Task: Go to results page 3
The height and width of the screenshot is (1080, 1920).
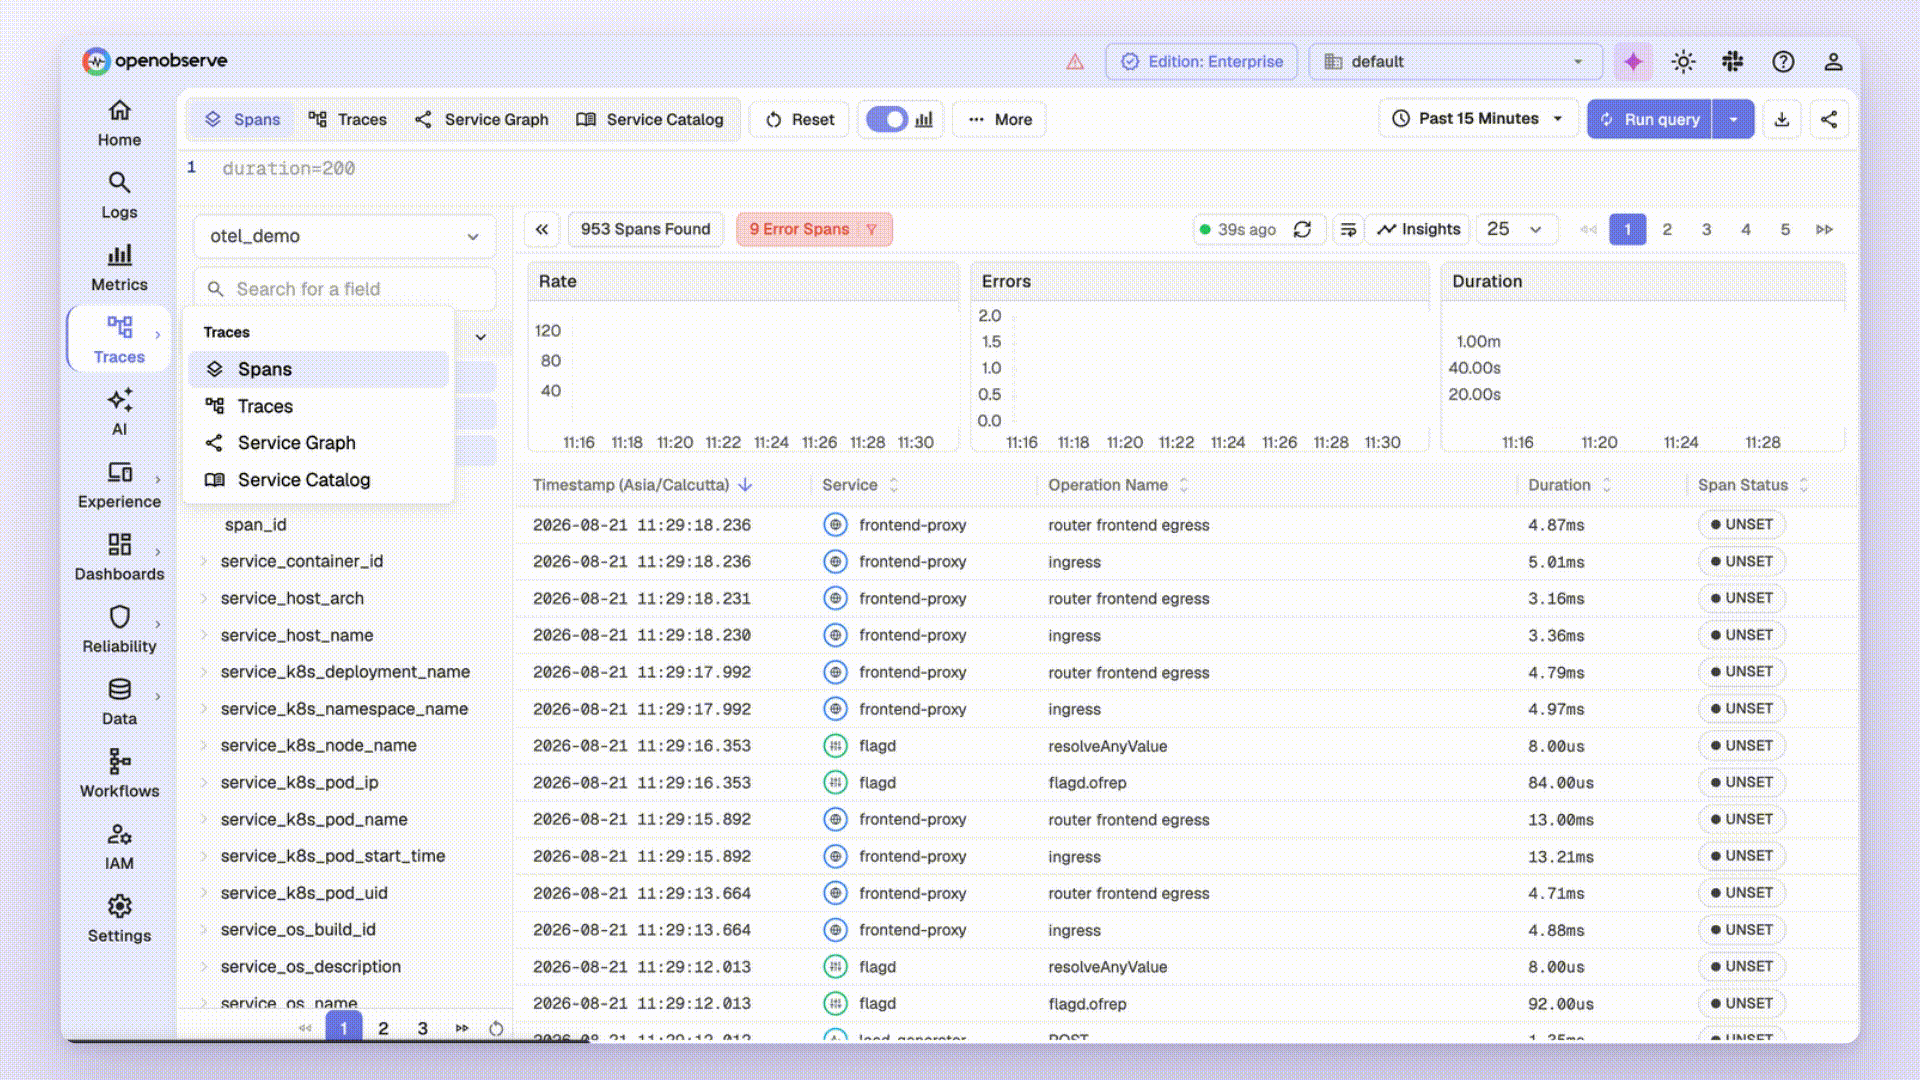Action: [x=1707, y=229]
